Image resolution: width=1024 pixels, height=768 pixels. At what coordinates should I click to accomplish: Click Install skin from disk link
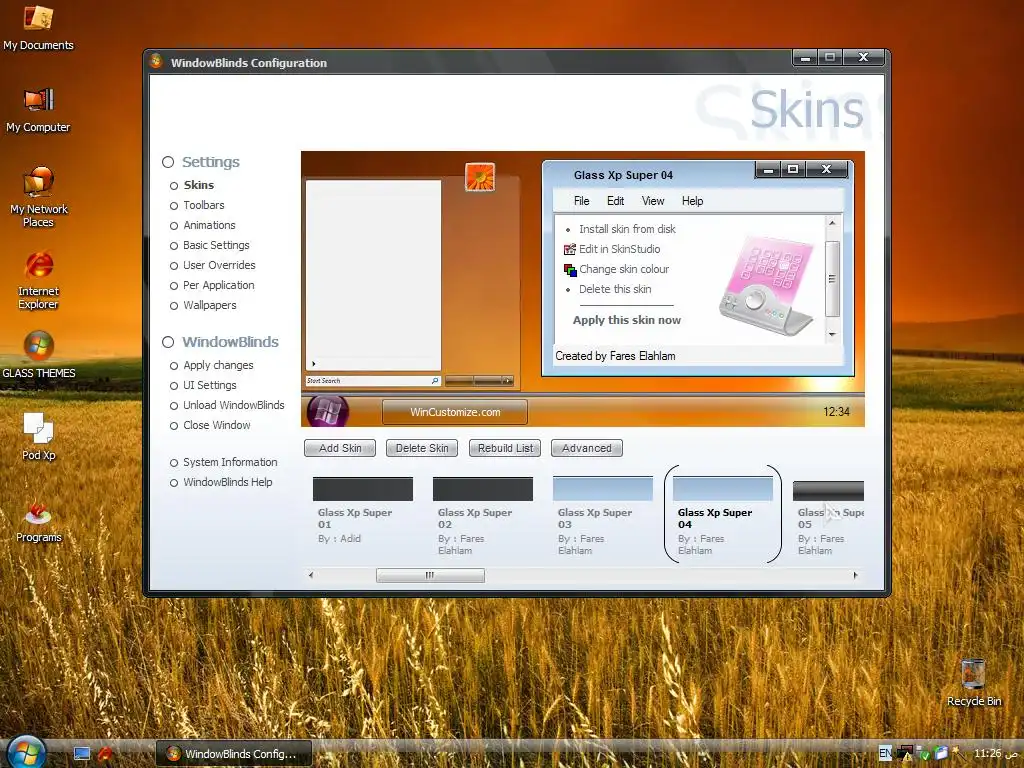627,229
